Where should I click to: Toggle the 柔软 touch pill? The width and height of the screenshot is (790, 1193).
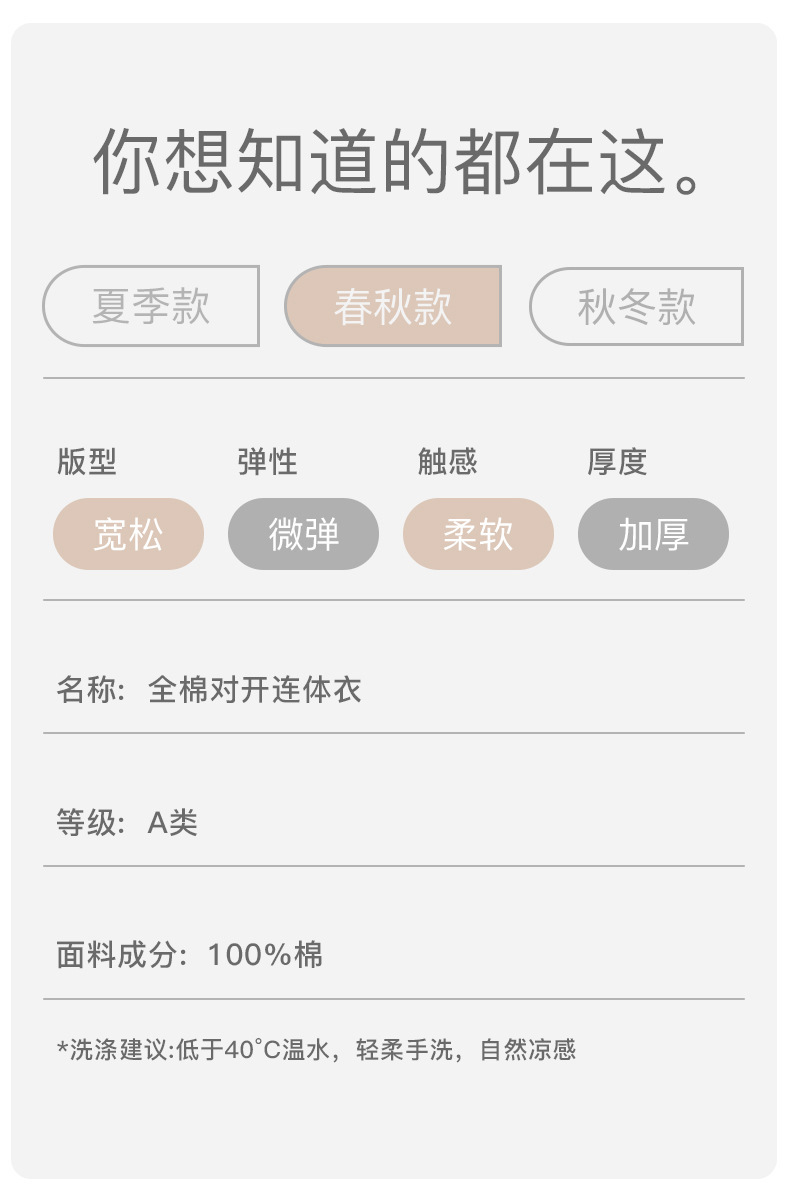pyautogui.click(x=478, y=534)
